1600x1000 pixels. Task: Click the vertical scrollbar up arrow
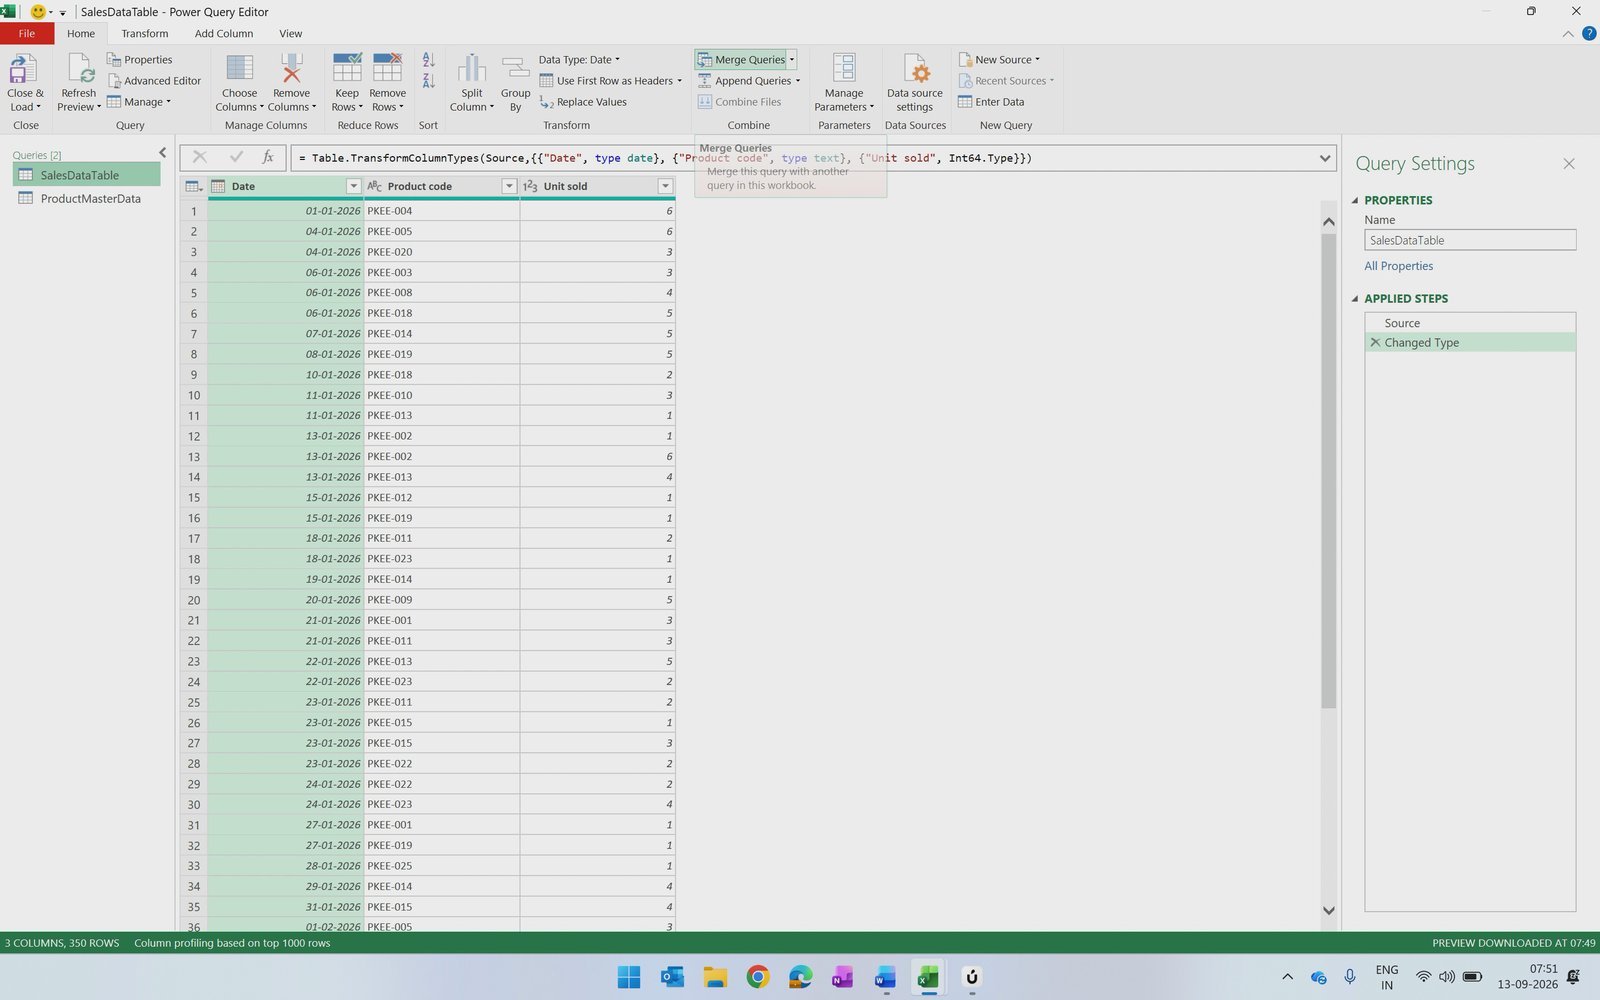(1329, 222)
